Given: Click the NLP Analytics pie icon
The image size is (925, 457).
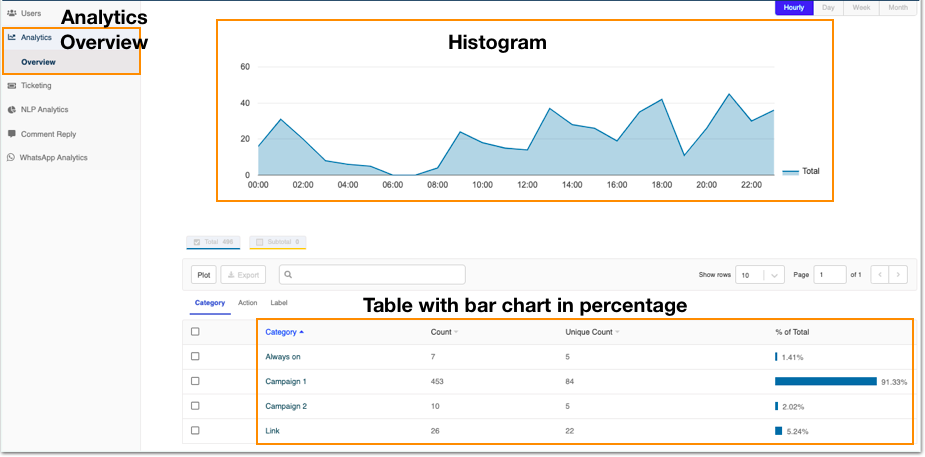Looking at the screenshot, I should (x=11, y=110).
